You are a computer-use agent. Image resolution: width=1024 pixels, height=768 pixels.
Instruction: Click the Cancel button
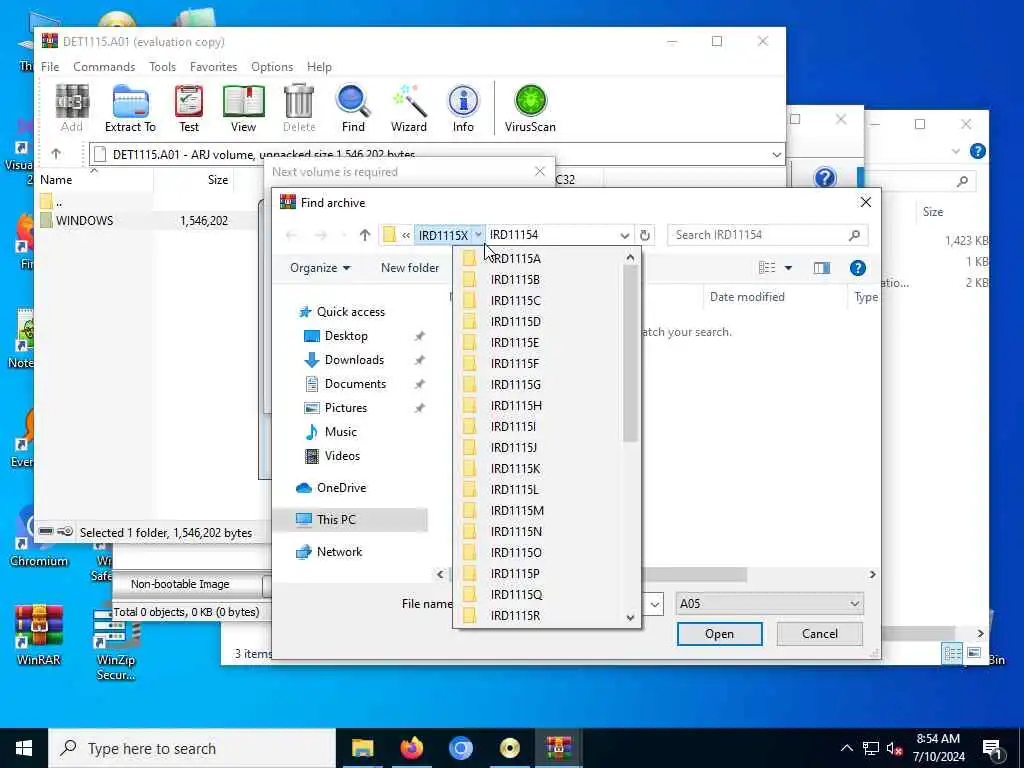(x=820, y=633)
